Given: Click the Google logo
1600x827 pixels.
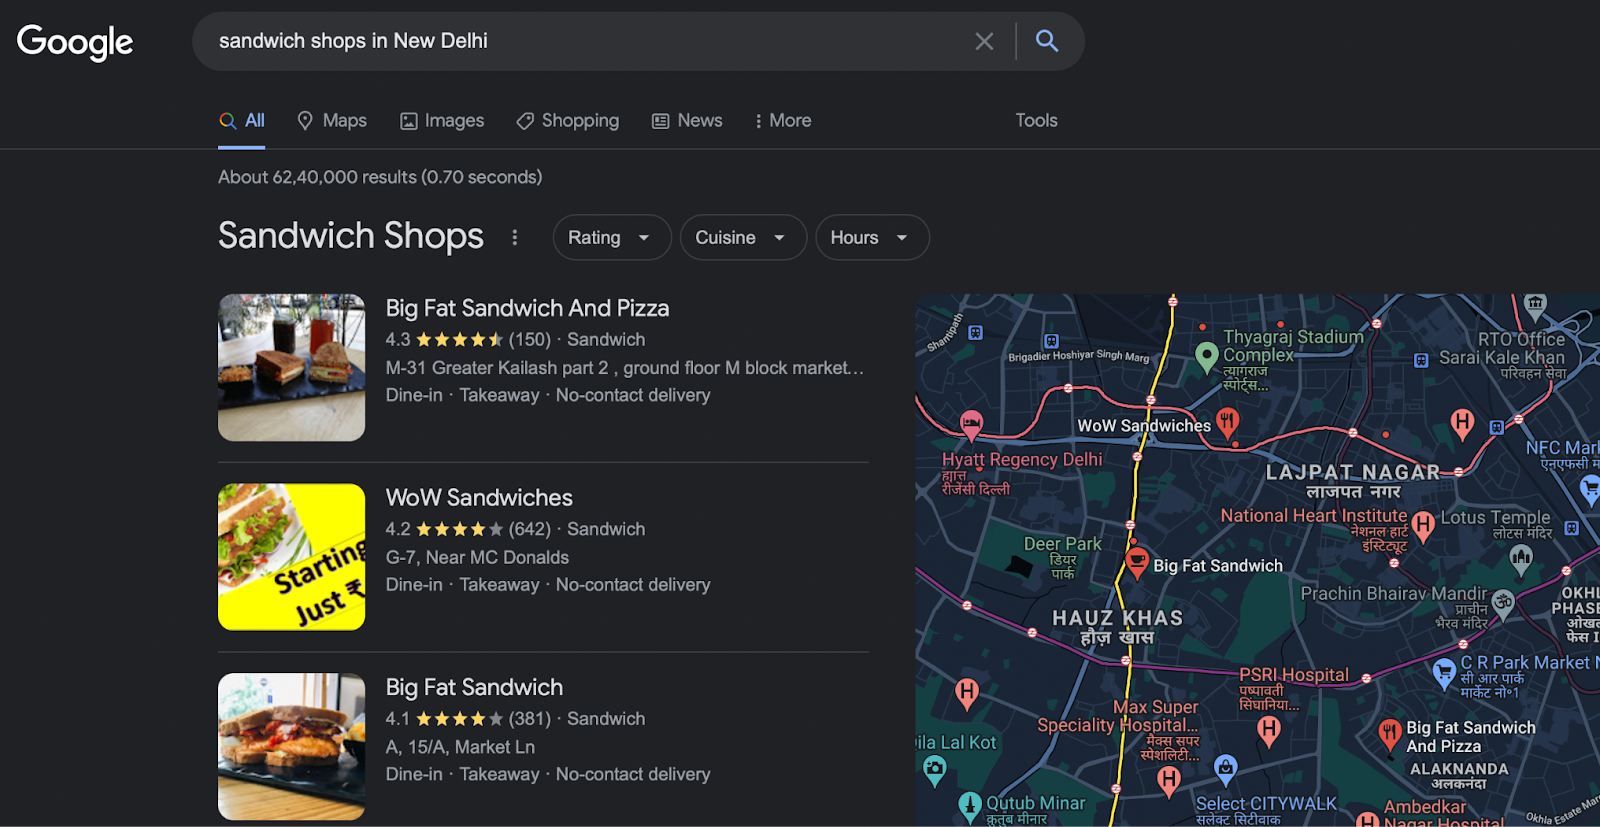Looking at the screenshot, I should point(75,41).
